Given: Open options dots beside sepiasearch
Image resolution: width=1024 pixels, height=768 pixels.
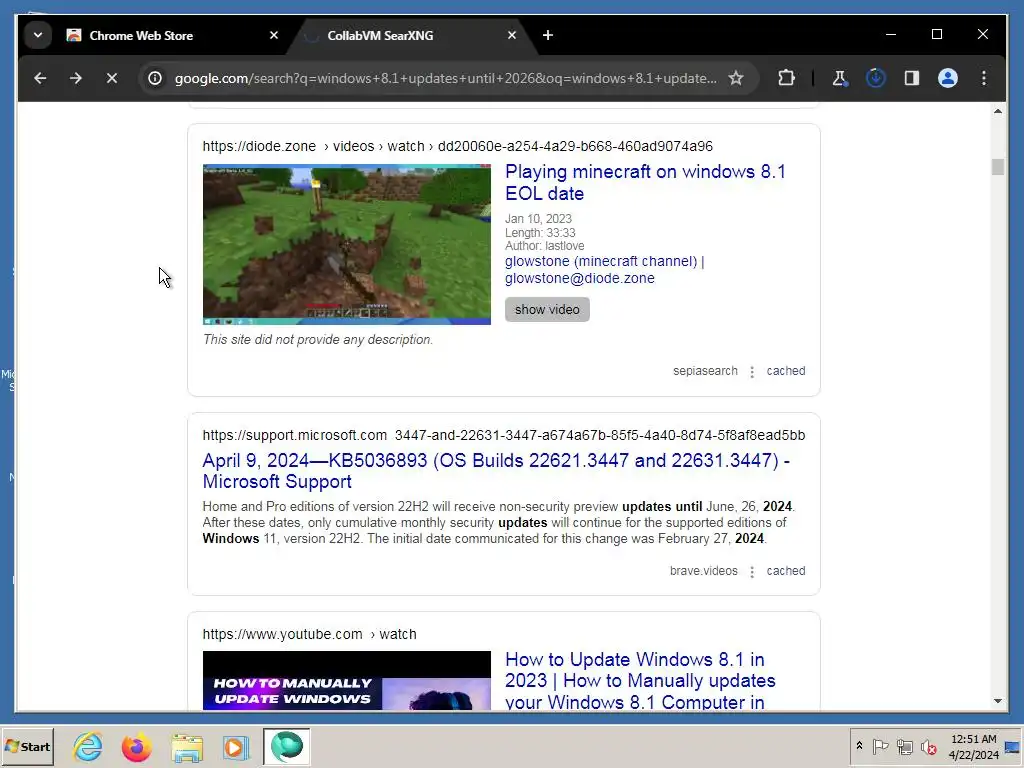Looking at the screenshot, I should click(752, 372).
